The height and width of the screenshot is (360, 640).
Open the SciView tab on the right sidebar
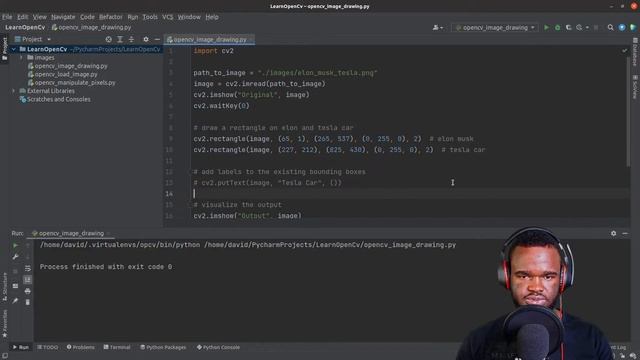pyautogui.click(x=635, y=87)
